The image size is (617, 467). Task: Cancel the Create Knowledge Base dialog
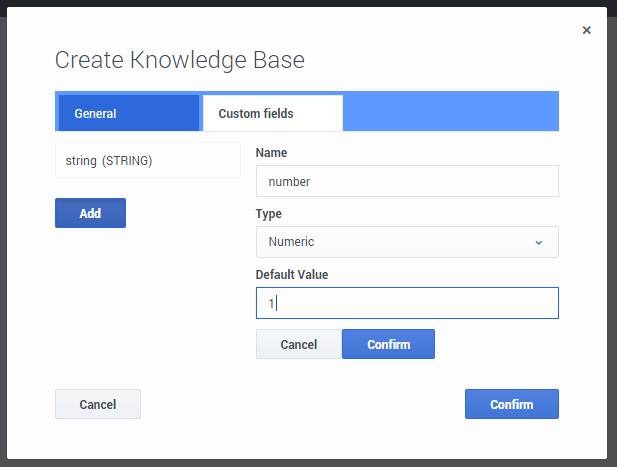[x=97, y=404]
